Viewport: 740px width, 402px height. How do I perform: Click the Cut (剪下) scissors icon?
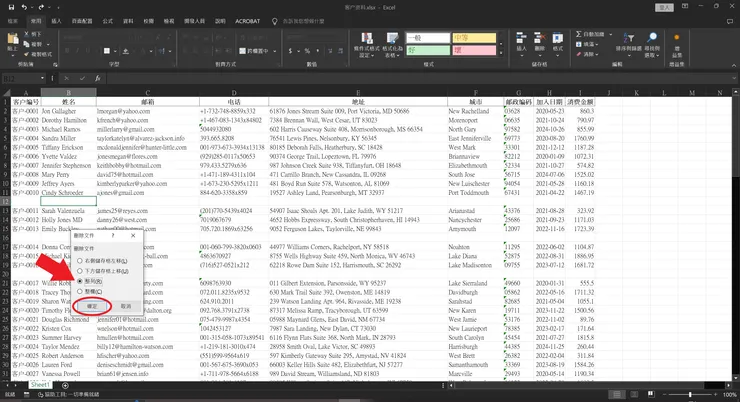(26, 34)
